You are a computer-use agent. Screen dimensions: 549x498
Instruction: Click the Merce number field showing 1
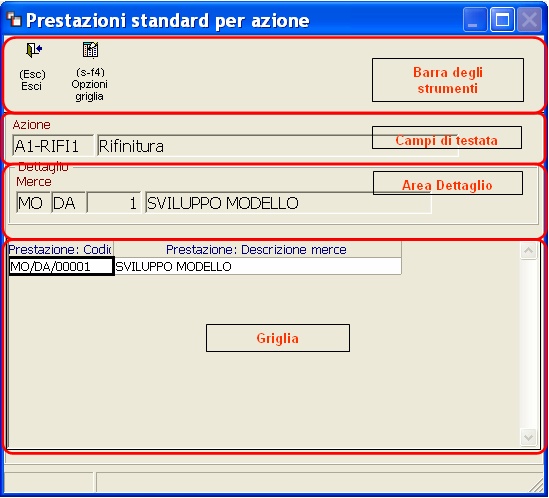pyautogui.click(x=114, y=202)
